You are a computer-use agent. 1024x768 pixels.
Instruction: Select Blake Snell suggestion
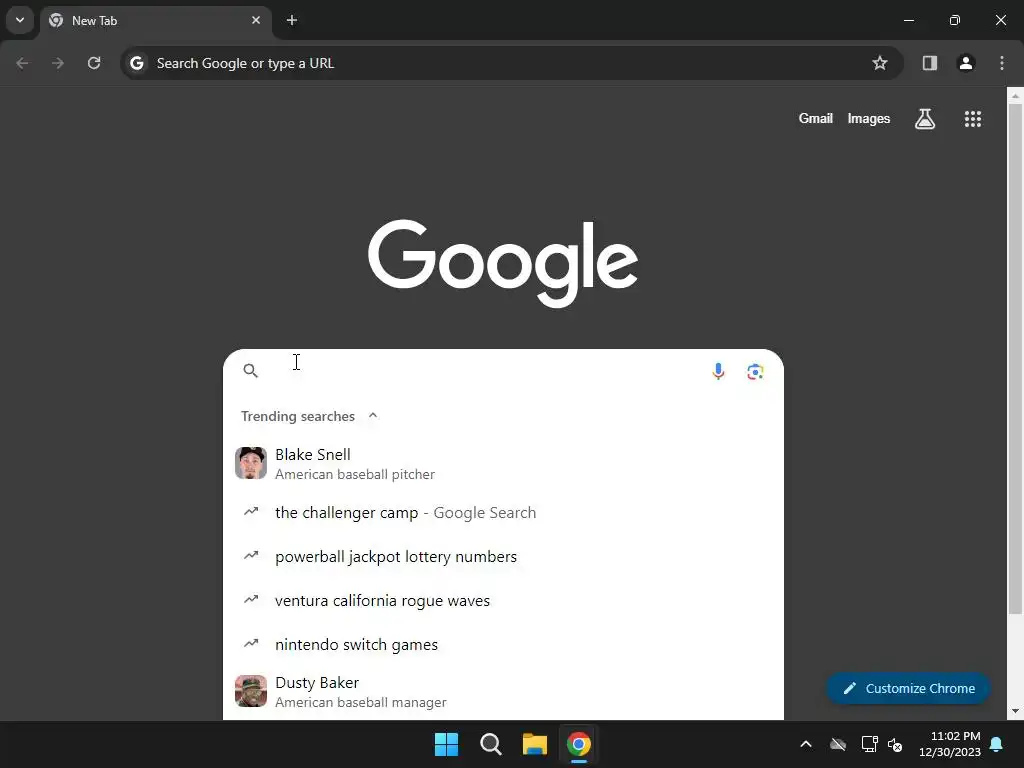point(503,464)
